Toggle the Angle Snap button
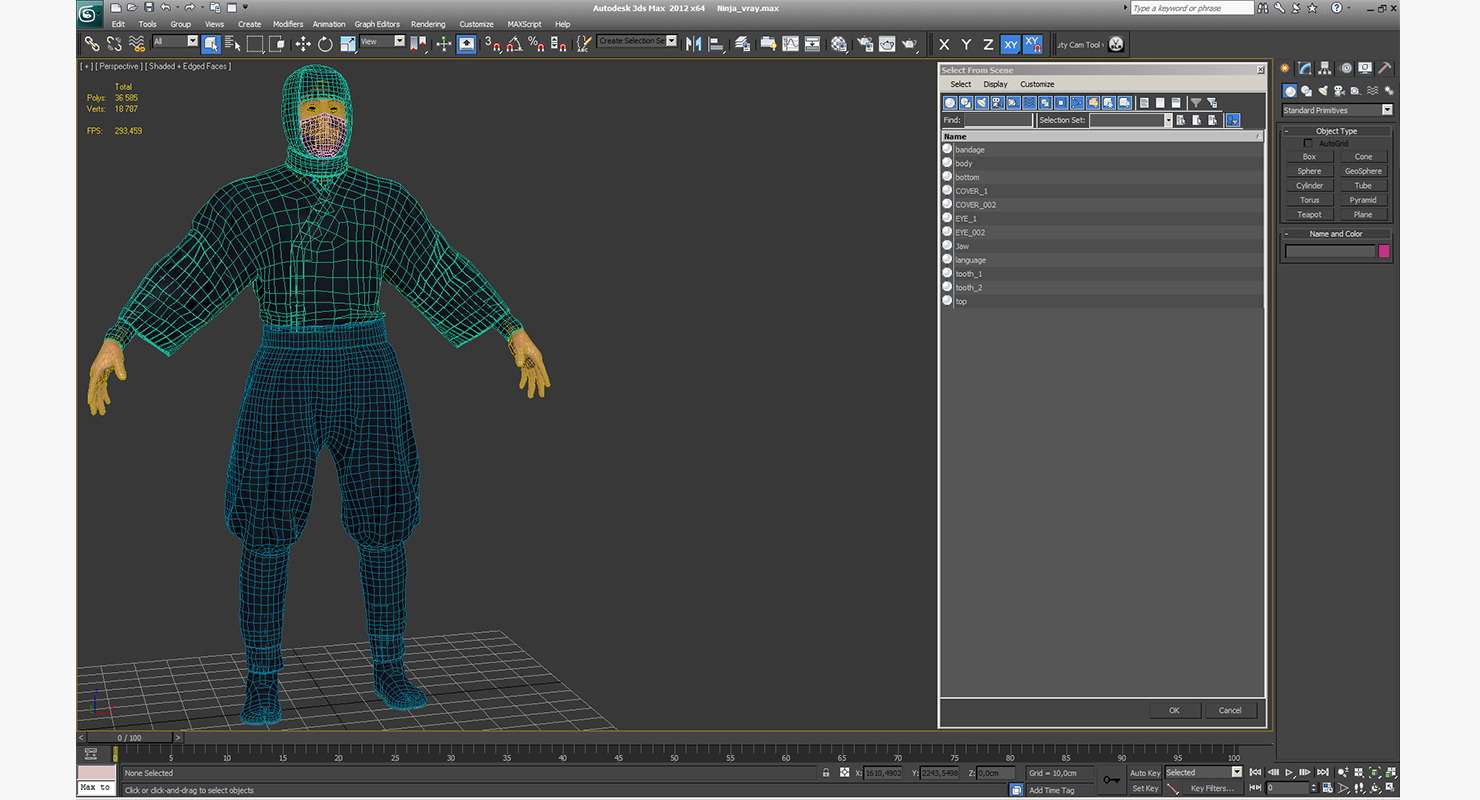The height and width of the screenshot is (800, 1480). coord(514,44)
